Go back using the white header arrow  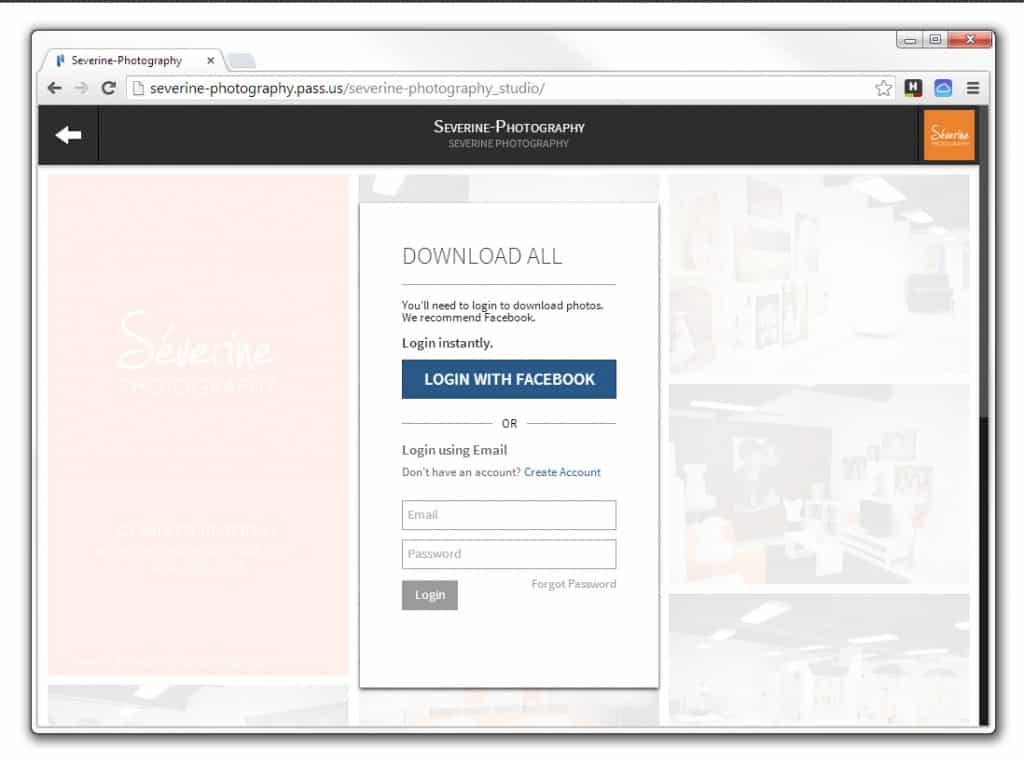point(68,135)
